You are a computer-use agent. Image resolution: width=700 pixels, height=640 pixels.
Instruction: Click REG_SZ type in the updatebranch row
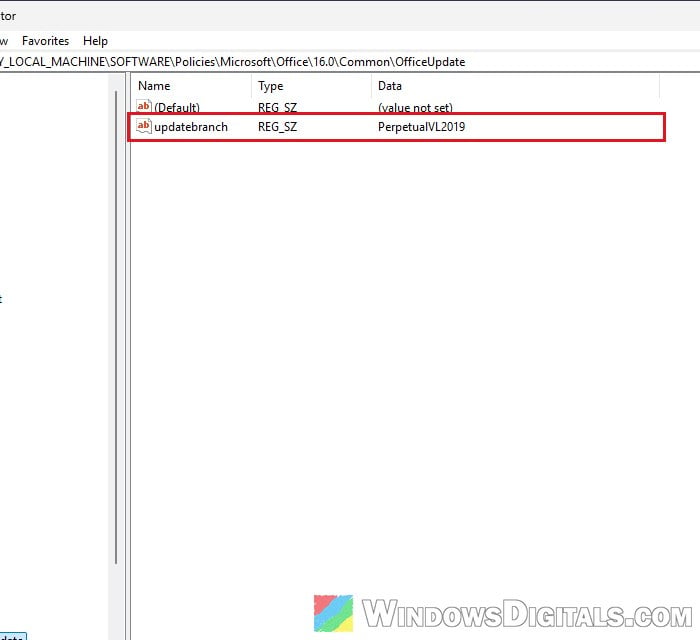tap(277, 127)
